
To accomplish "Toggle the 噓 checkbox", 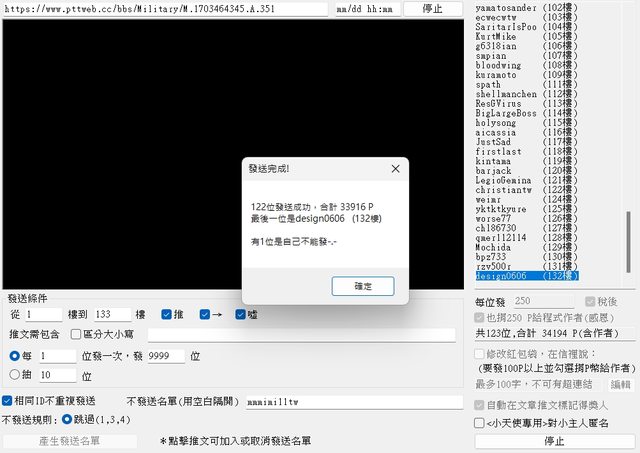I will pos(241,315).
